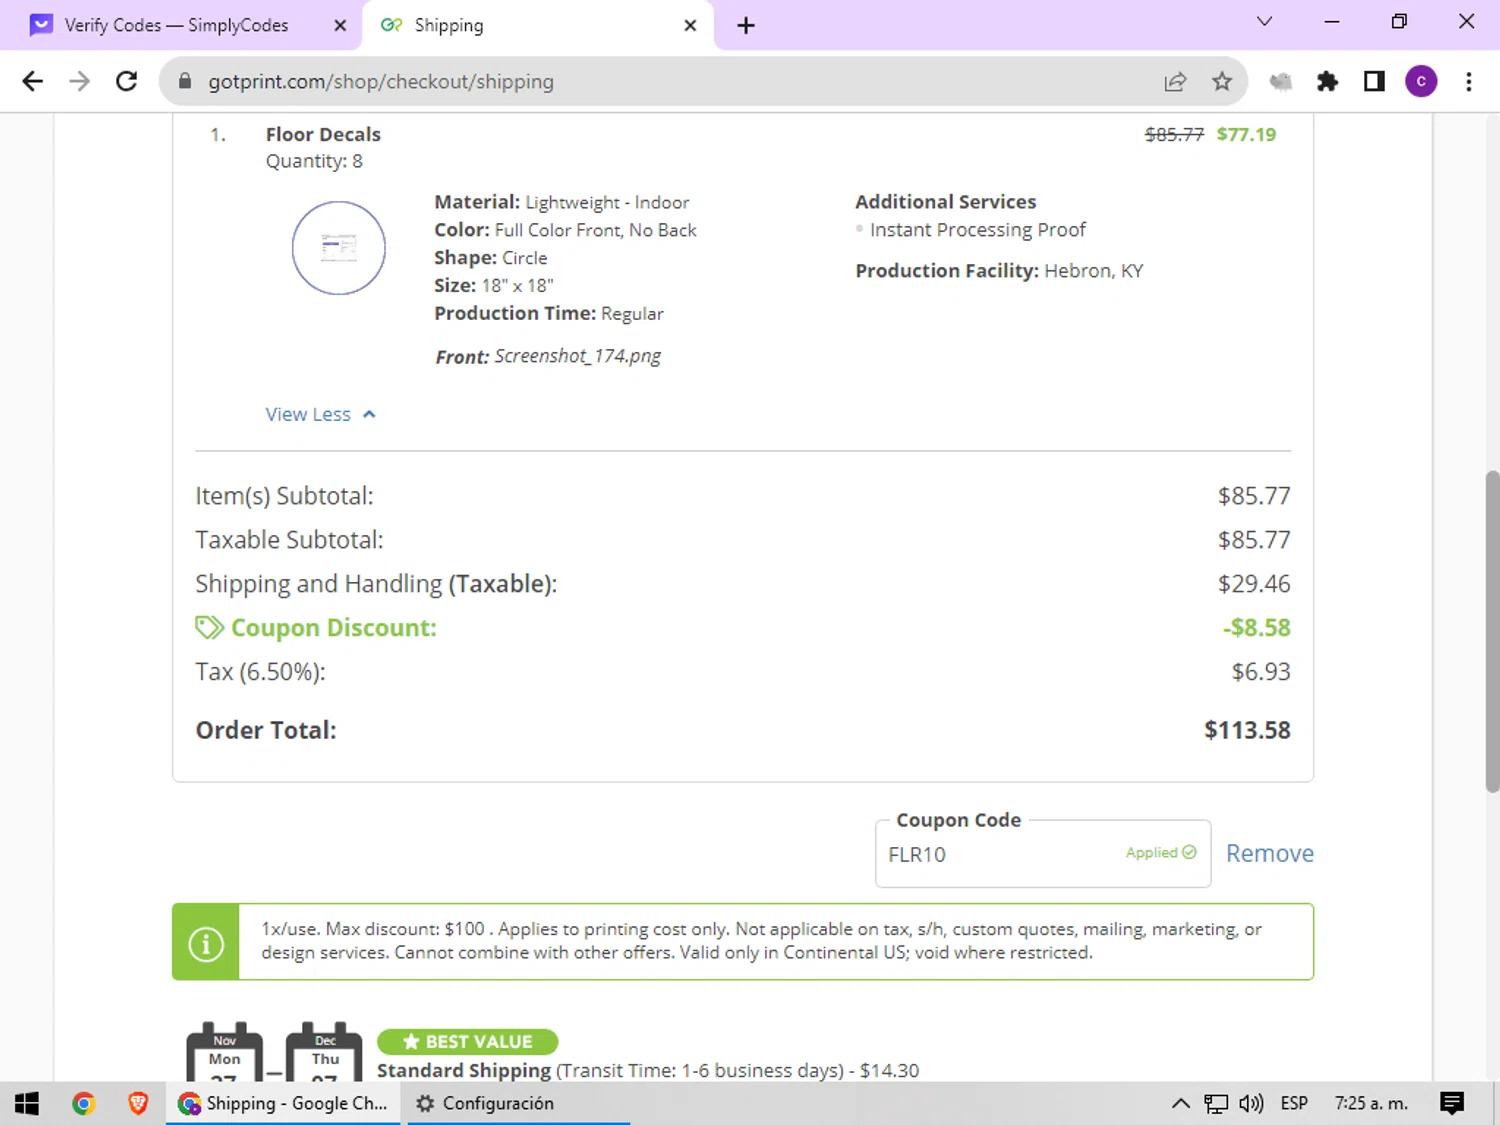This screenshot has height=1125, width=1500.
Task: Share this page via the share icon
Action: 1175,82
